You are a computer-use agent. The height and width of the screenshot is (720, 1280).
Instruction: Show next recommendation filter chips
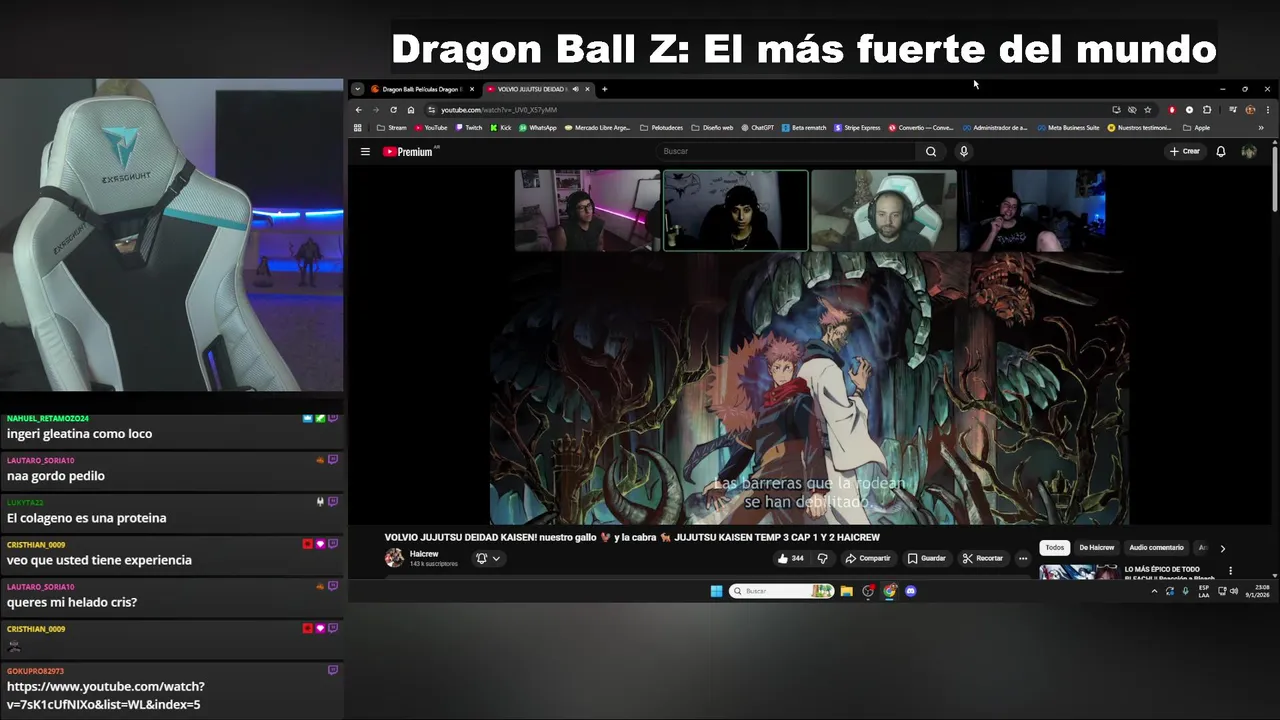tap(1222, 548)
